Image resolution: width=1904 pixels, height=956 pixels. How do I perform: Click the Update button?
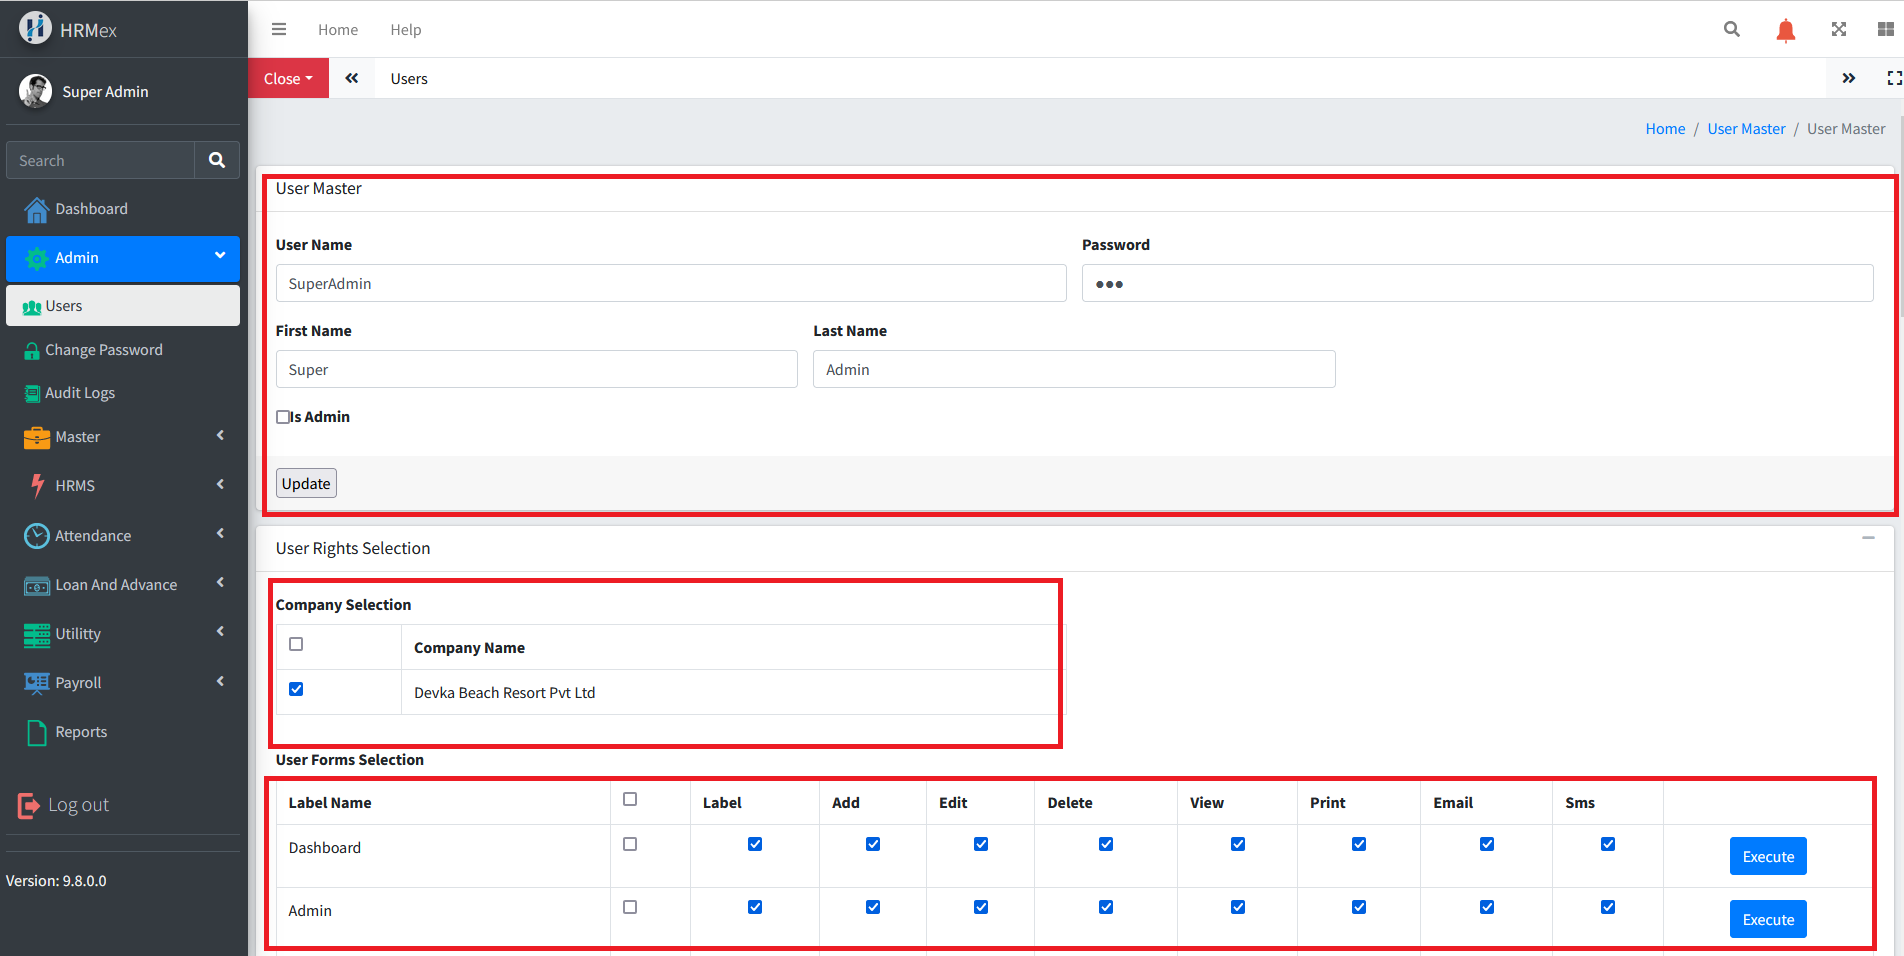(x=306, y=484)
